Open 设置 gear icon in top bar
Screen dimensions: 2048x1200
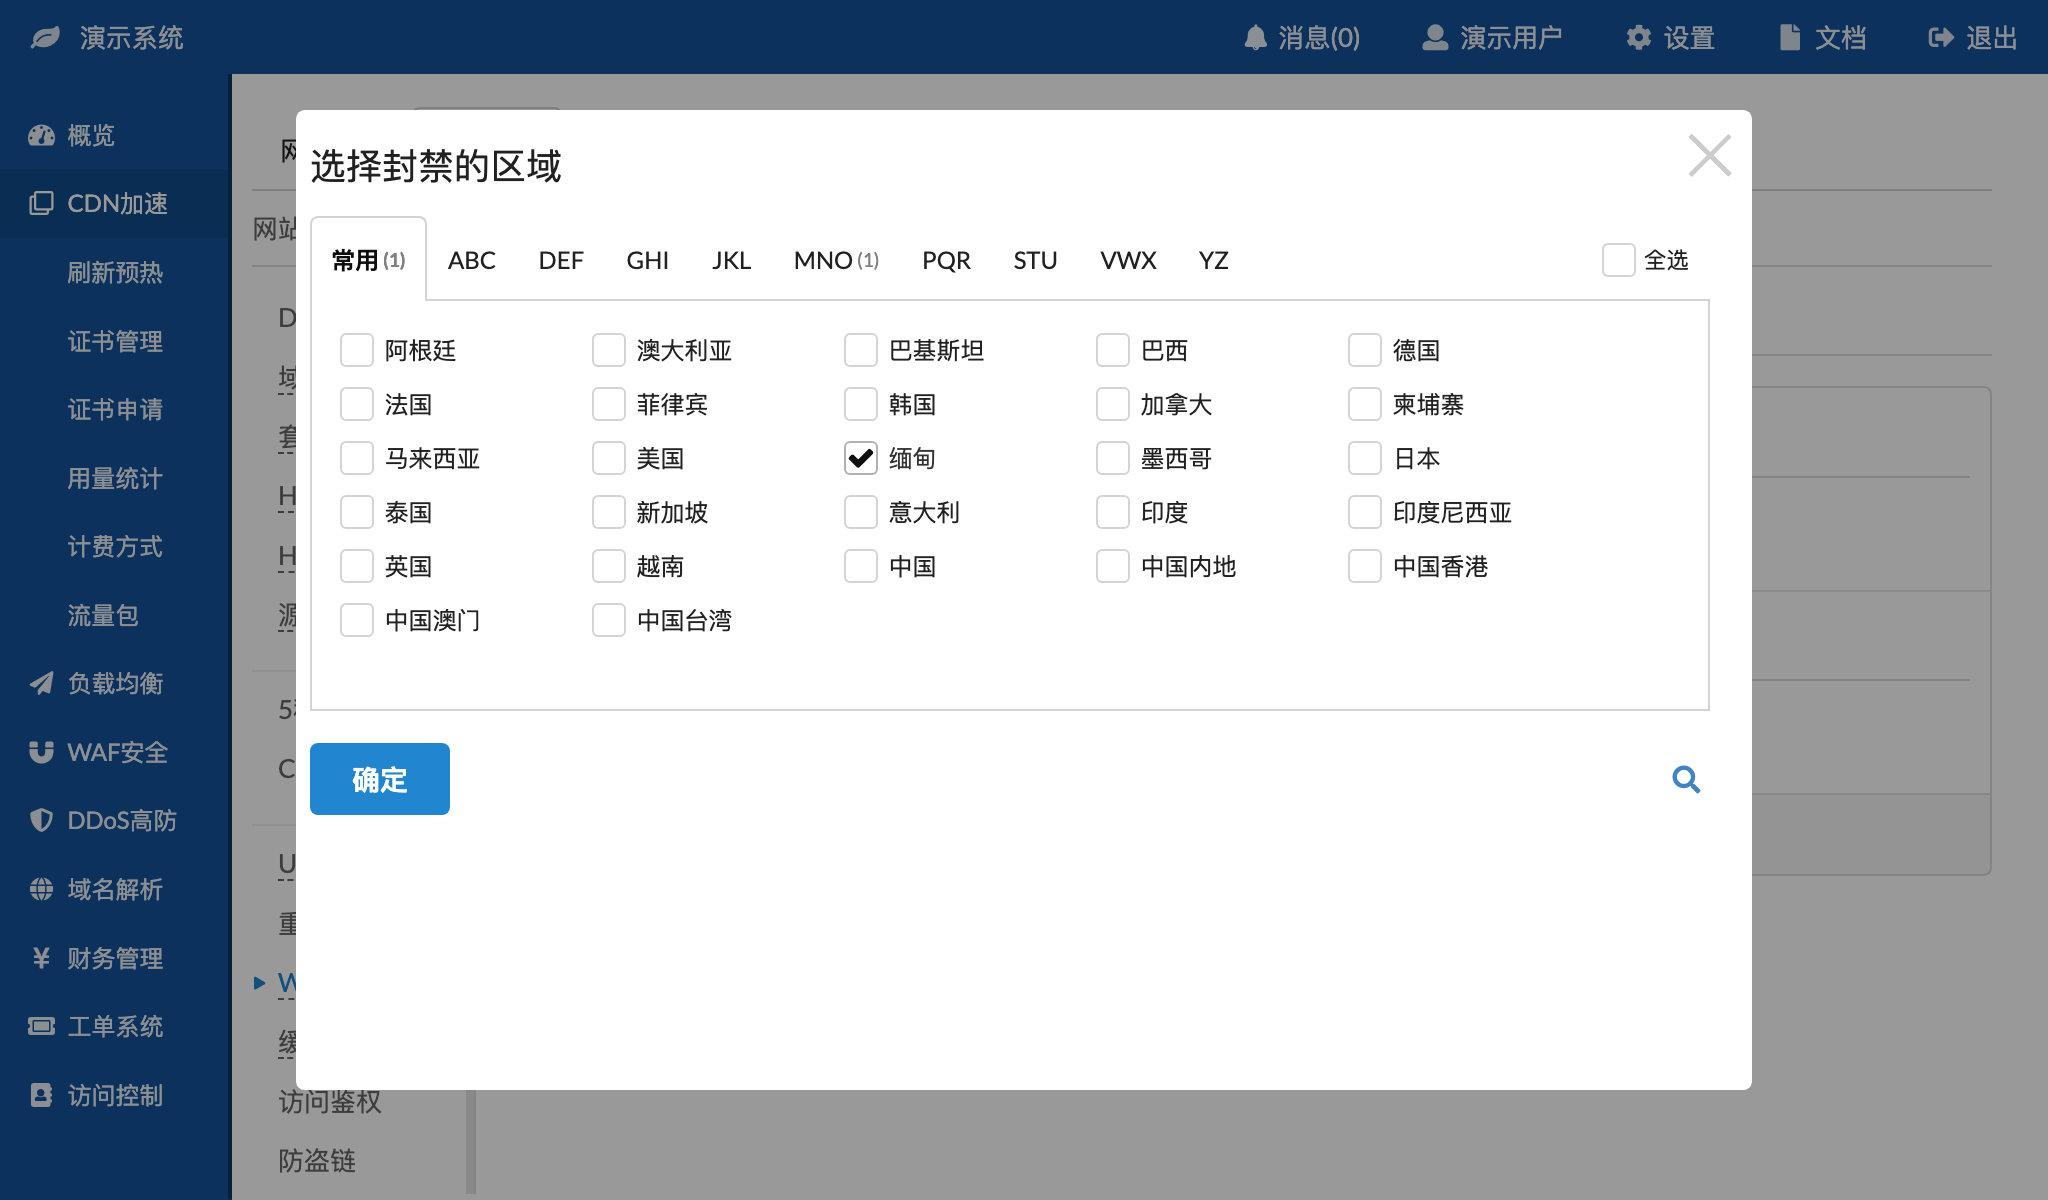click(x=1638, y=38)
